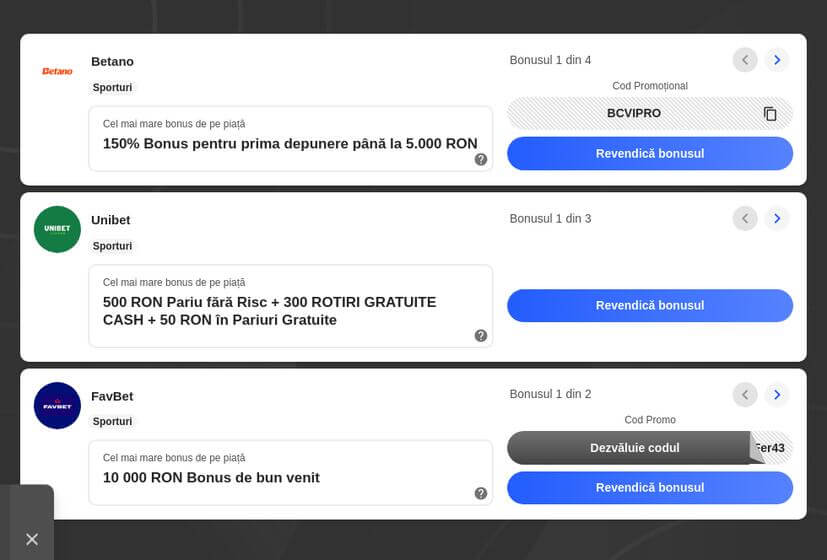
Task: Click the Betano logo
Action: tap(57, 71)
